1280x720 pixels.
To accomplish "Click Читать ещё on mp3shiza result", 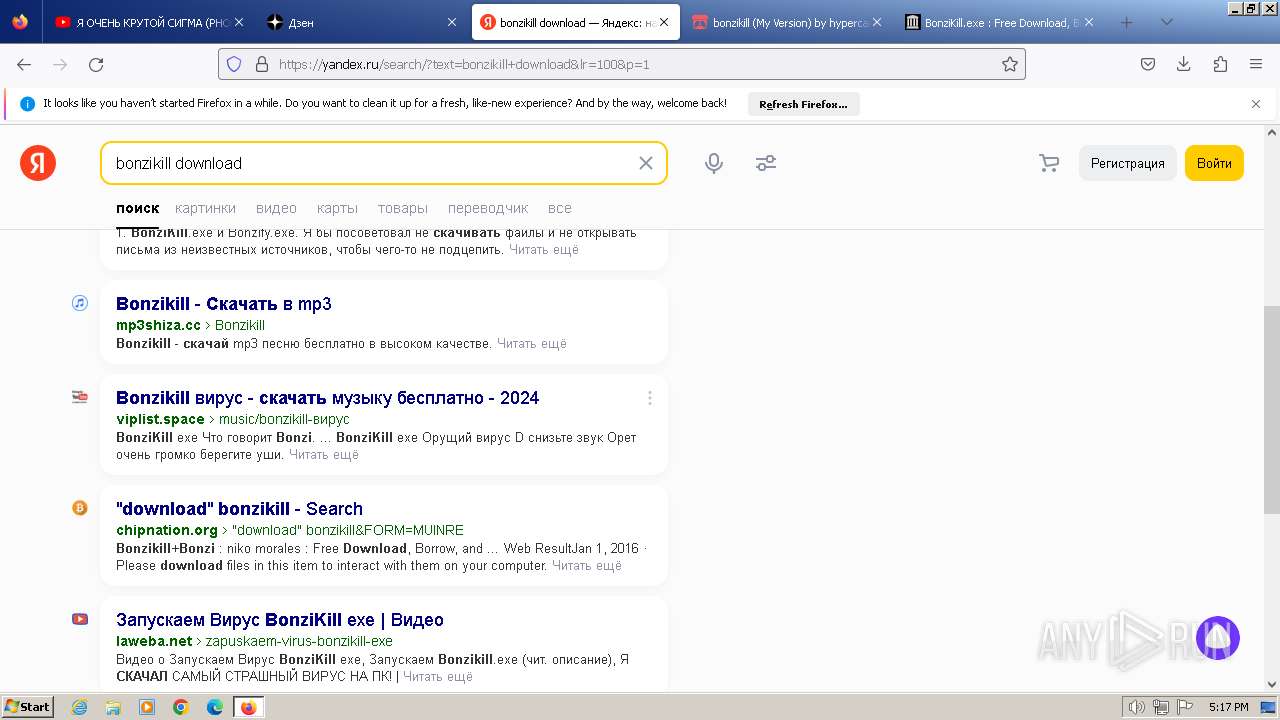I will [531, 343].
